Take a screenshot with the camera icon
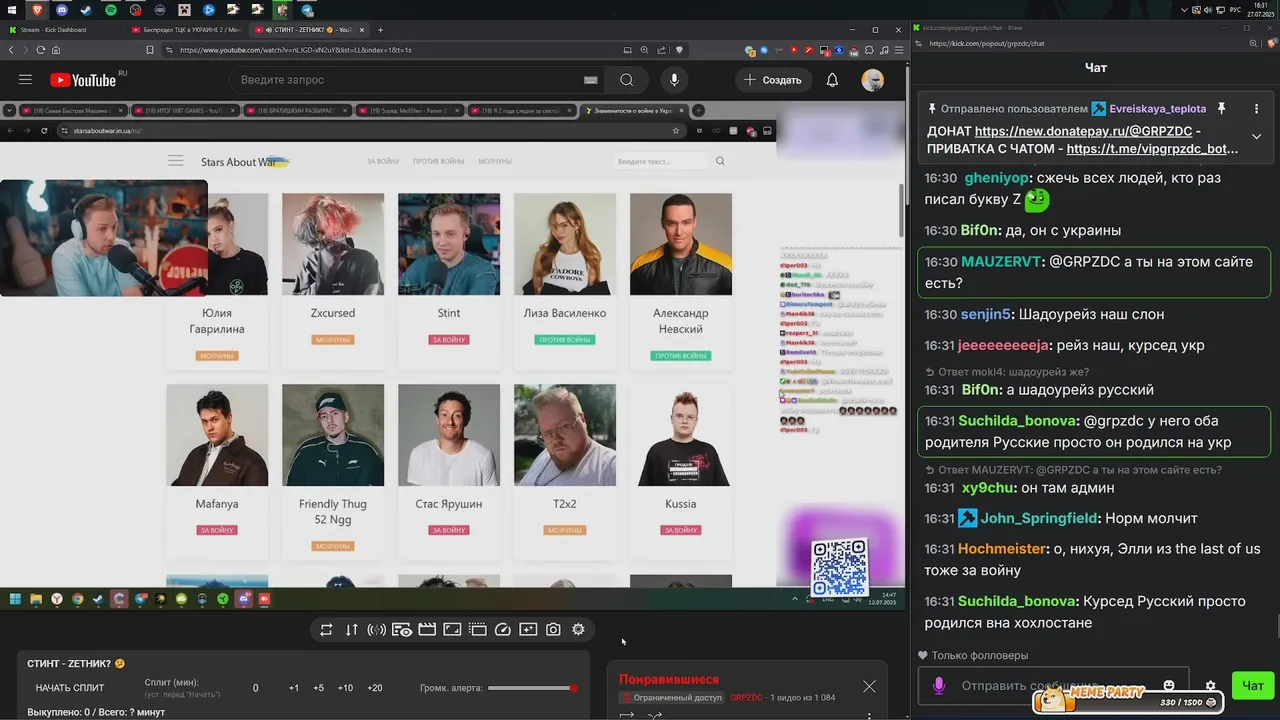1280x720 pixels. (x=553, y=629)
